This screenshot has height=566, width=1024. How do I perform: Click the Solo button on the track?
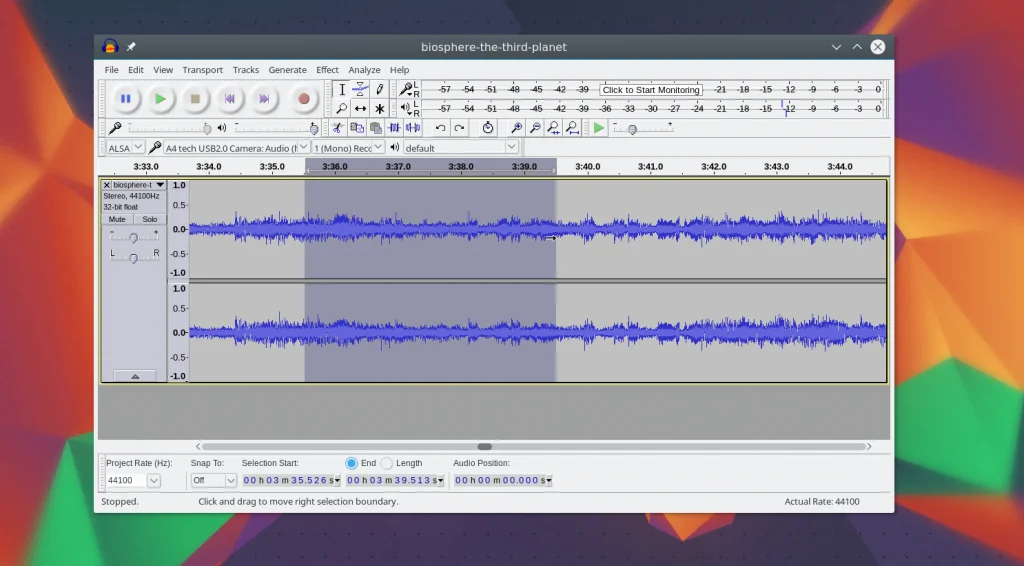point(149,219)
